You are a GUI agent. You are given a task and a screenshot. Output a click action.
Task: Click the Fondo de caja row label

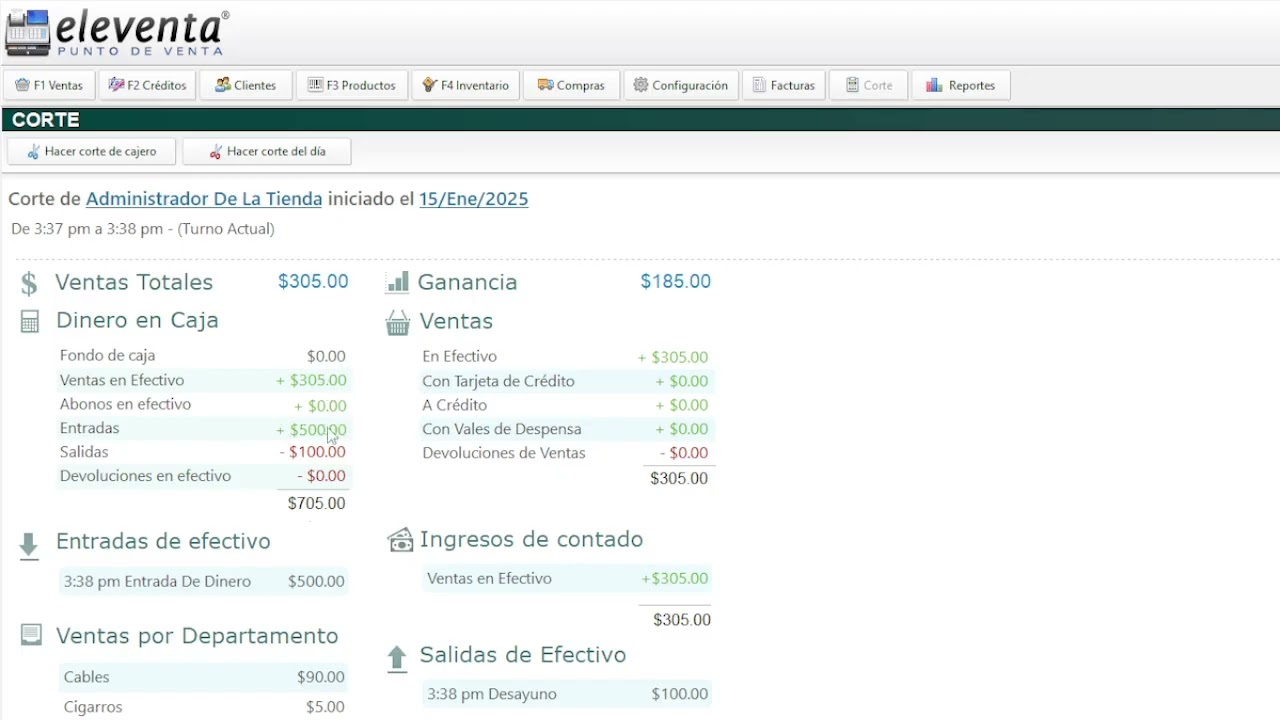(x=107, y=355)
